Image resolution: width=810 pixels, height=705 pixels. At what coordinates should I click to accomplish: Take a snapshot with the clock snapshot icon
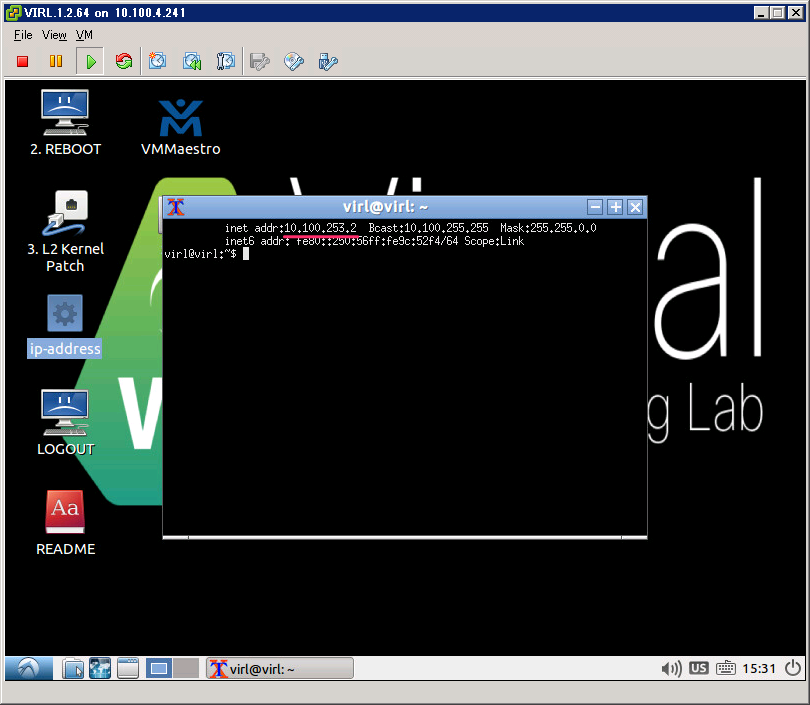pos(157,61)
